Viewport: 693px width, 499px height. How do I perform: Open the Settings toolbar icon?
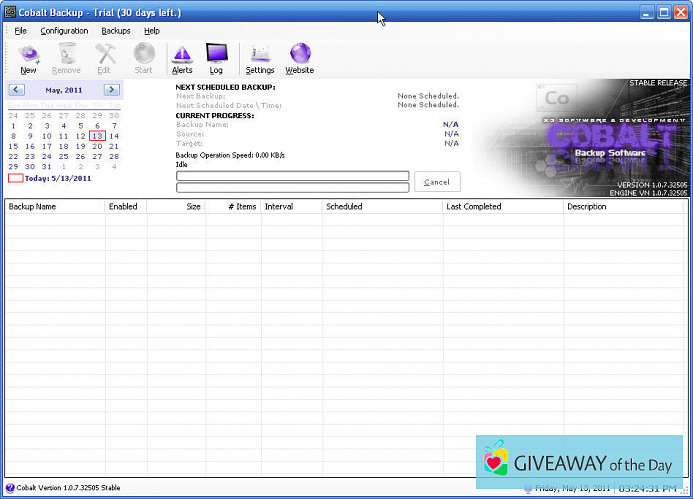click(260, 58)
